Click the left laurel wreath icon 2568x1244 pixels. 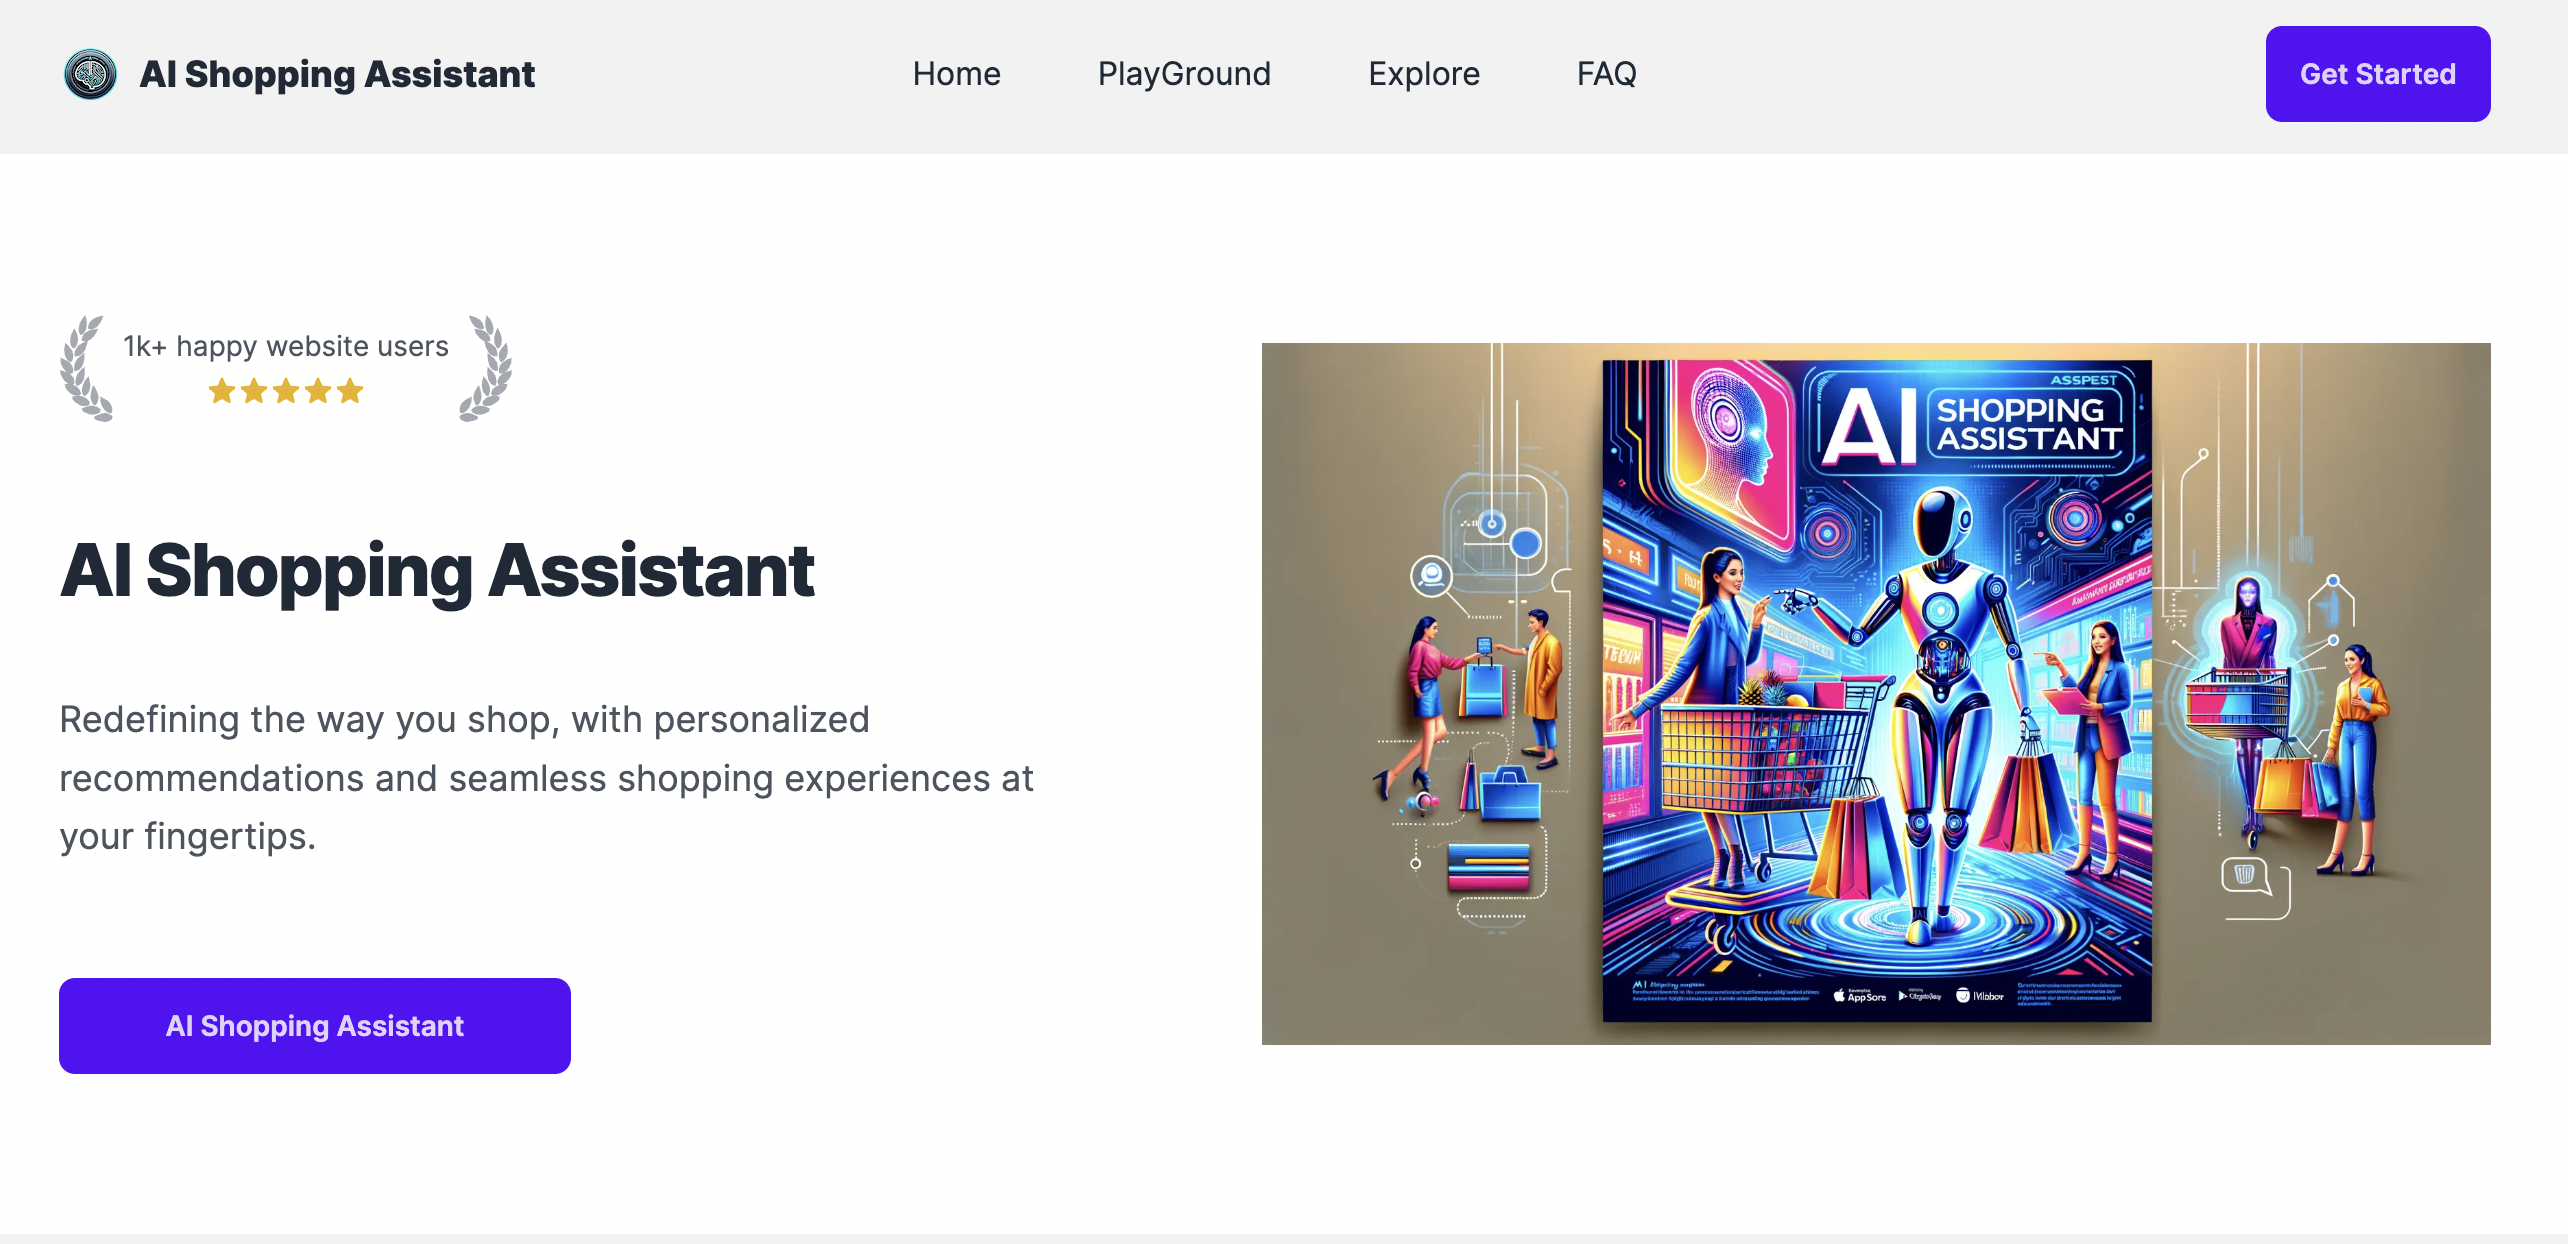pyautogui.click(x=85, y=368)
